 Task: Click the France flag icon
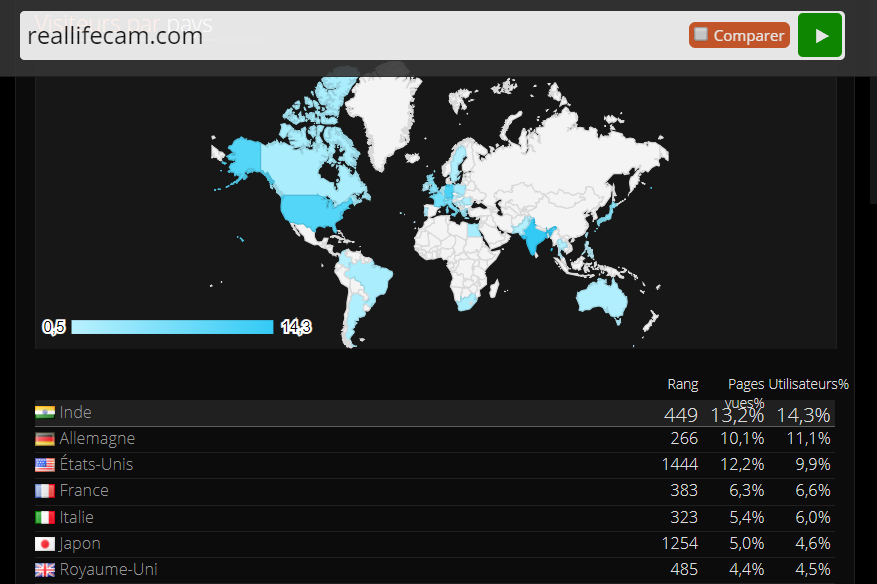[x=45, y=491]
